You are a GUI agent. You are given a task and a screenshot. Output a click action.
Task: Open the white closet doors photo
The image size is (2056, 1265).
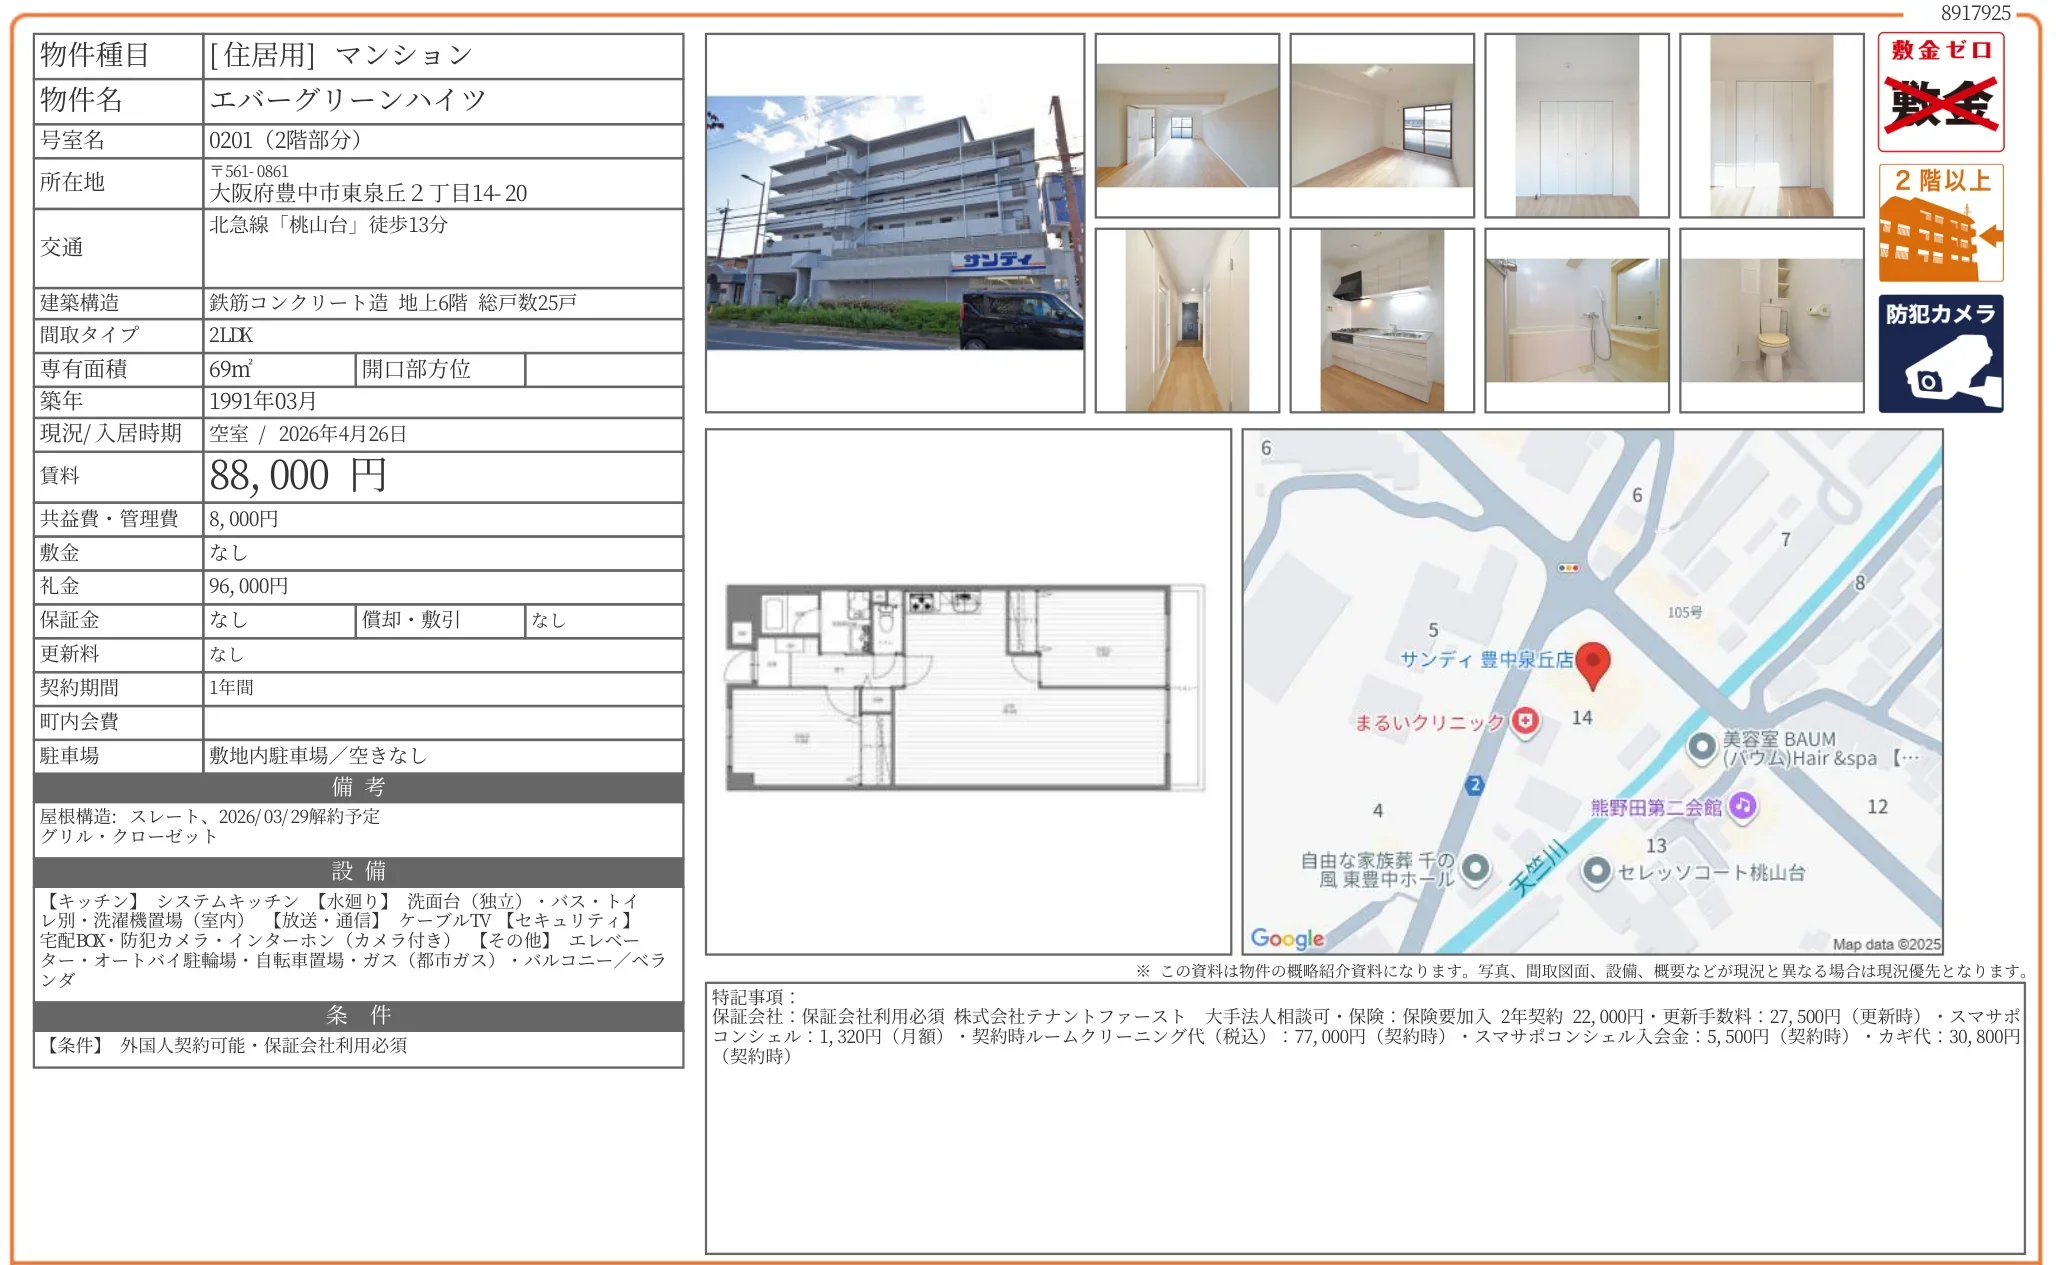click(1576, 125)
